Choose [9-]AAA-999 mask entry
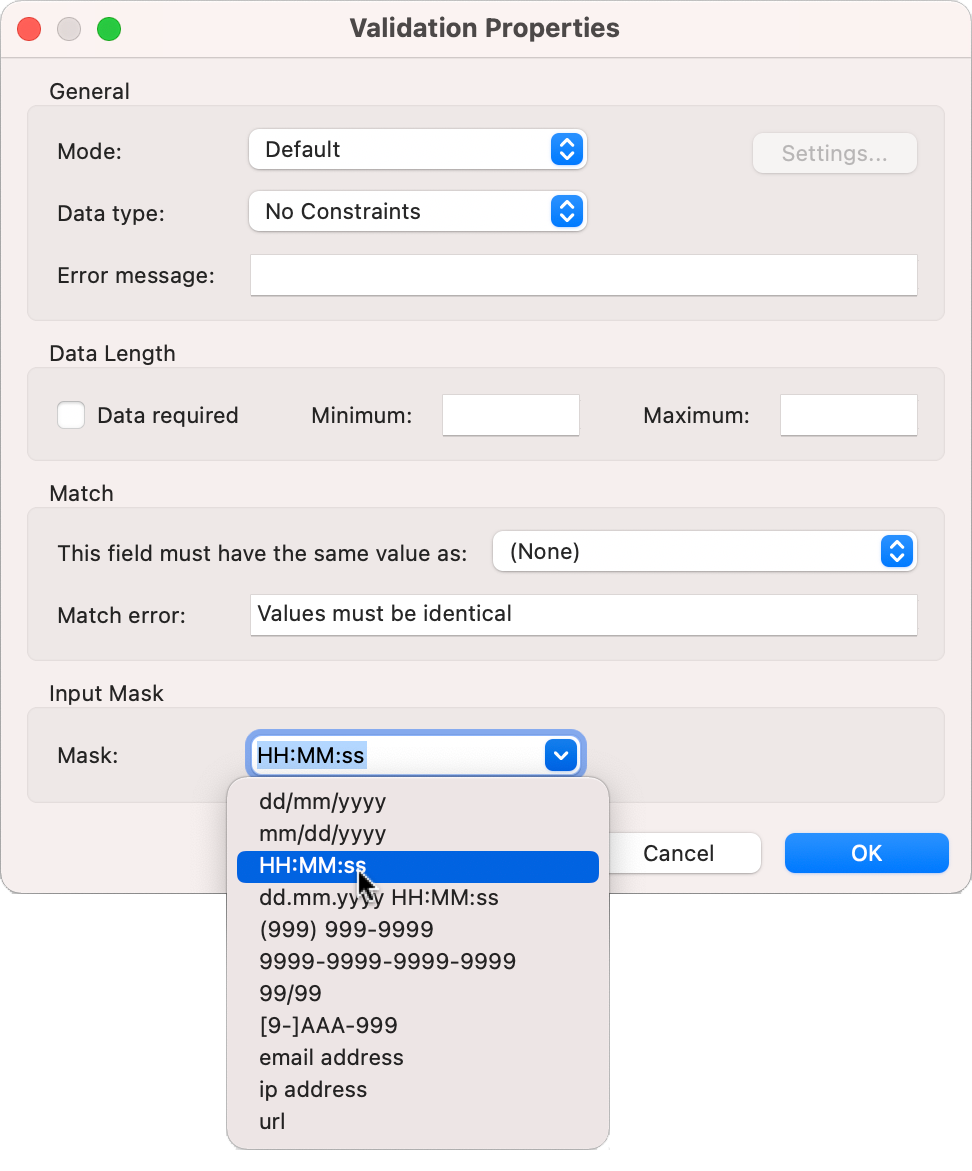The image size is (972, 1171). click(x=328, y=1026)
